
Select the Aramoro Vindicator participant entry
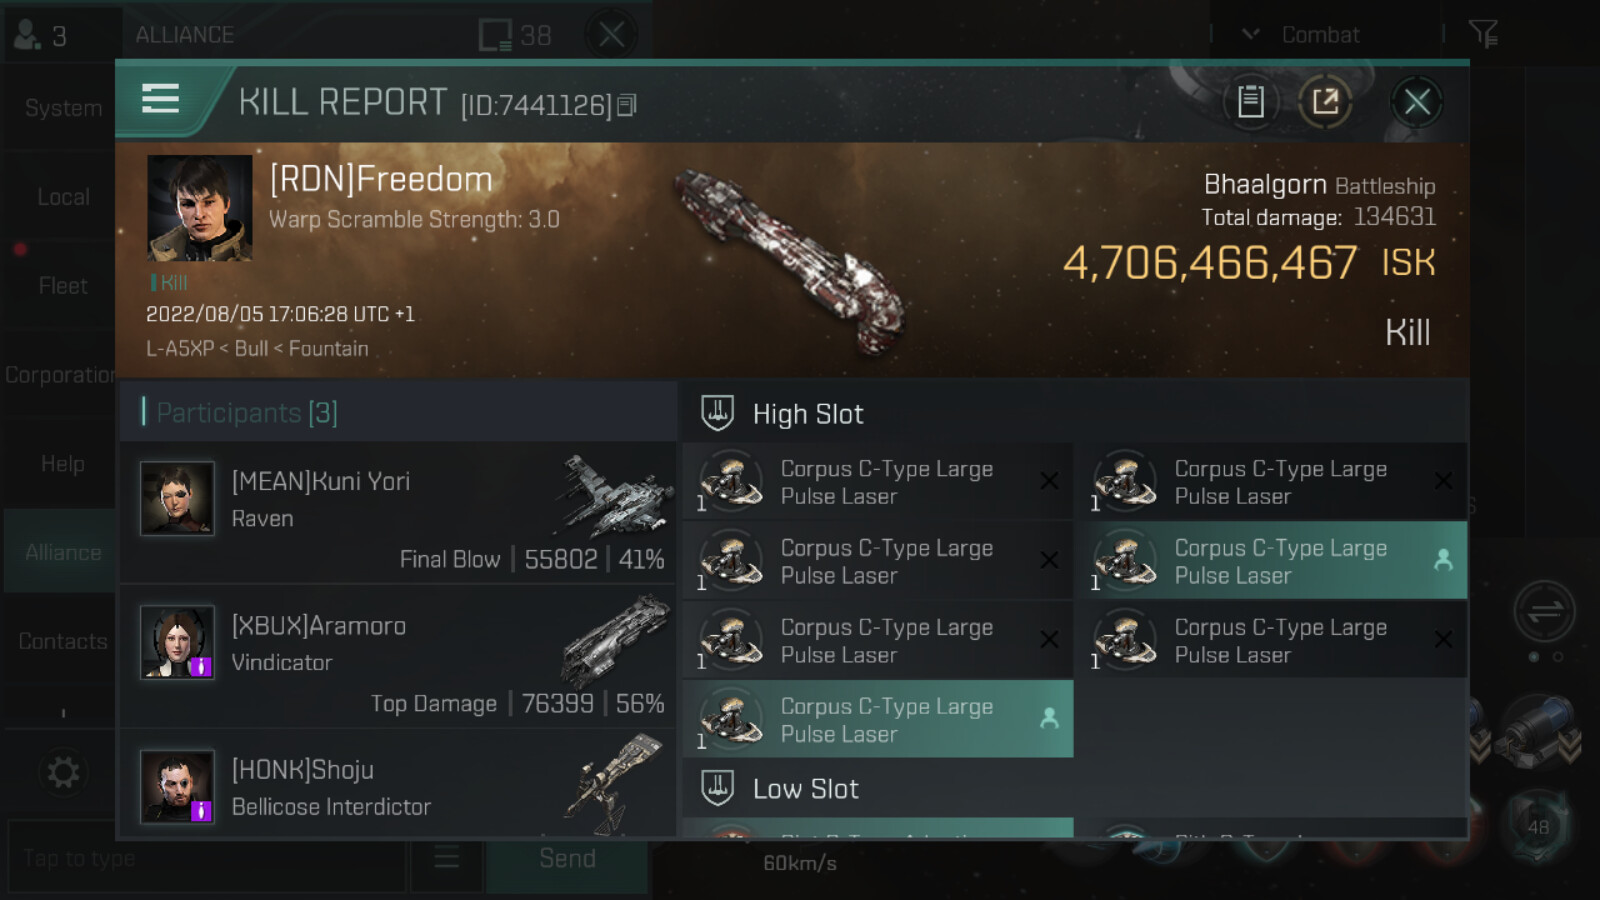tap(398, 656)
